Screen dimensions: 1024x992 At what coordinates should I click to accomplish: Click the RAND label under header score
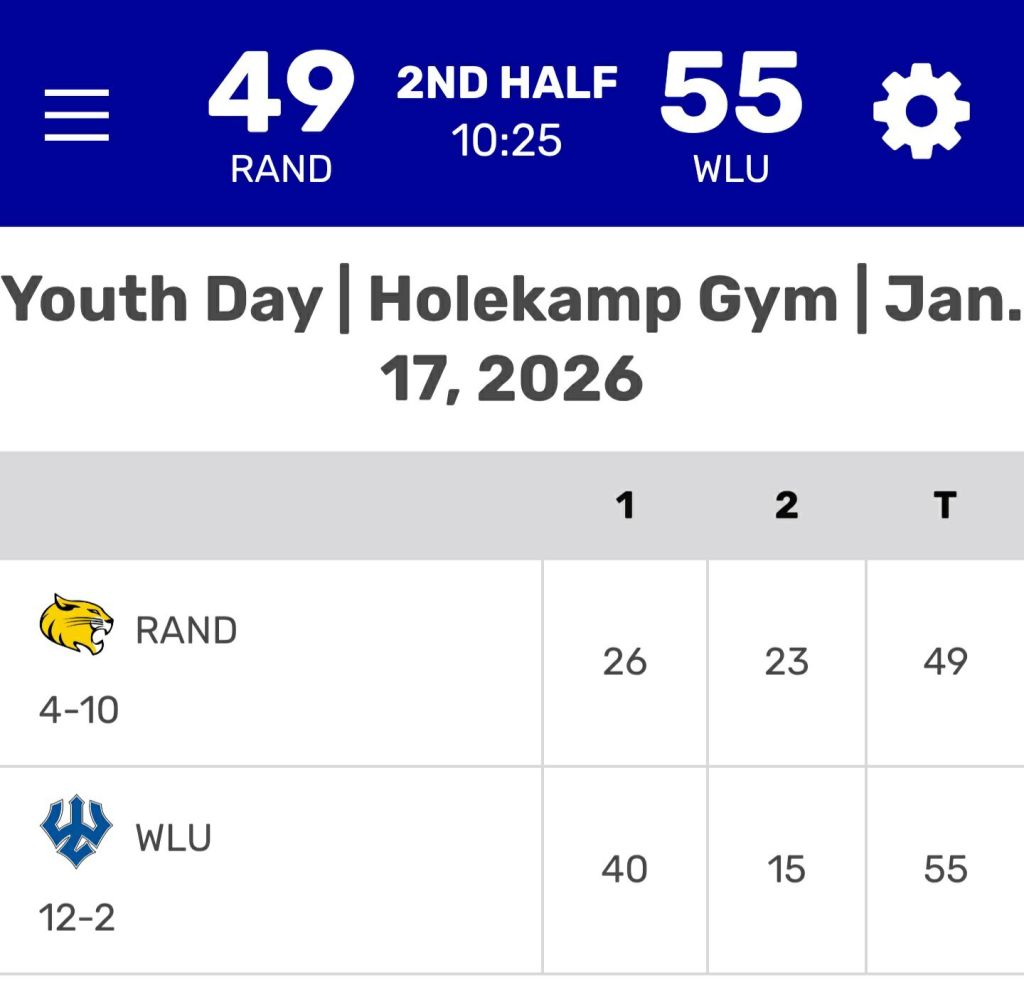point(281,169)
